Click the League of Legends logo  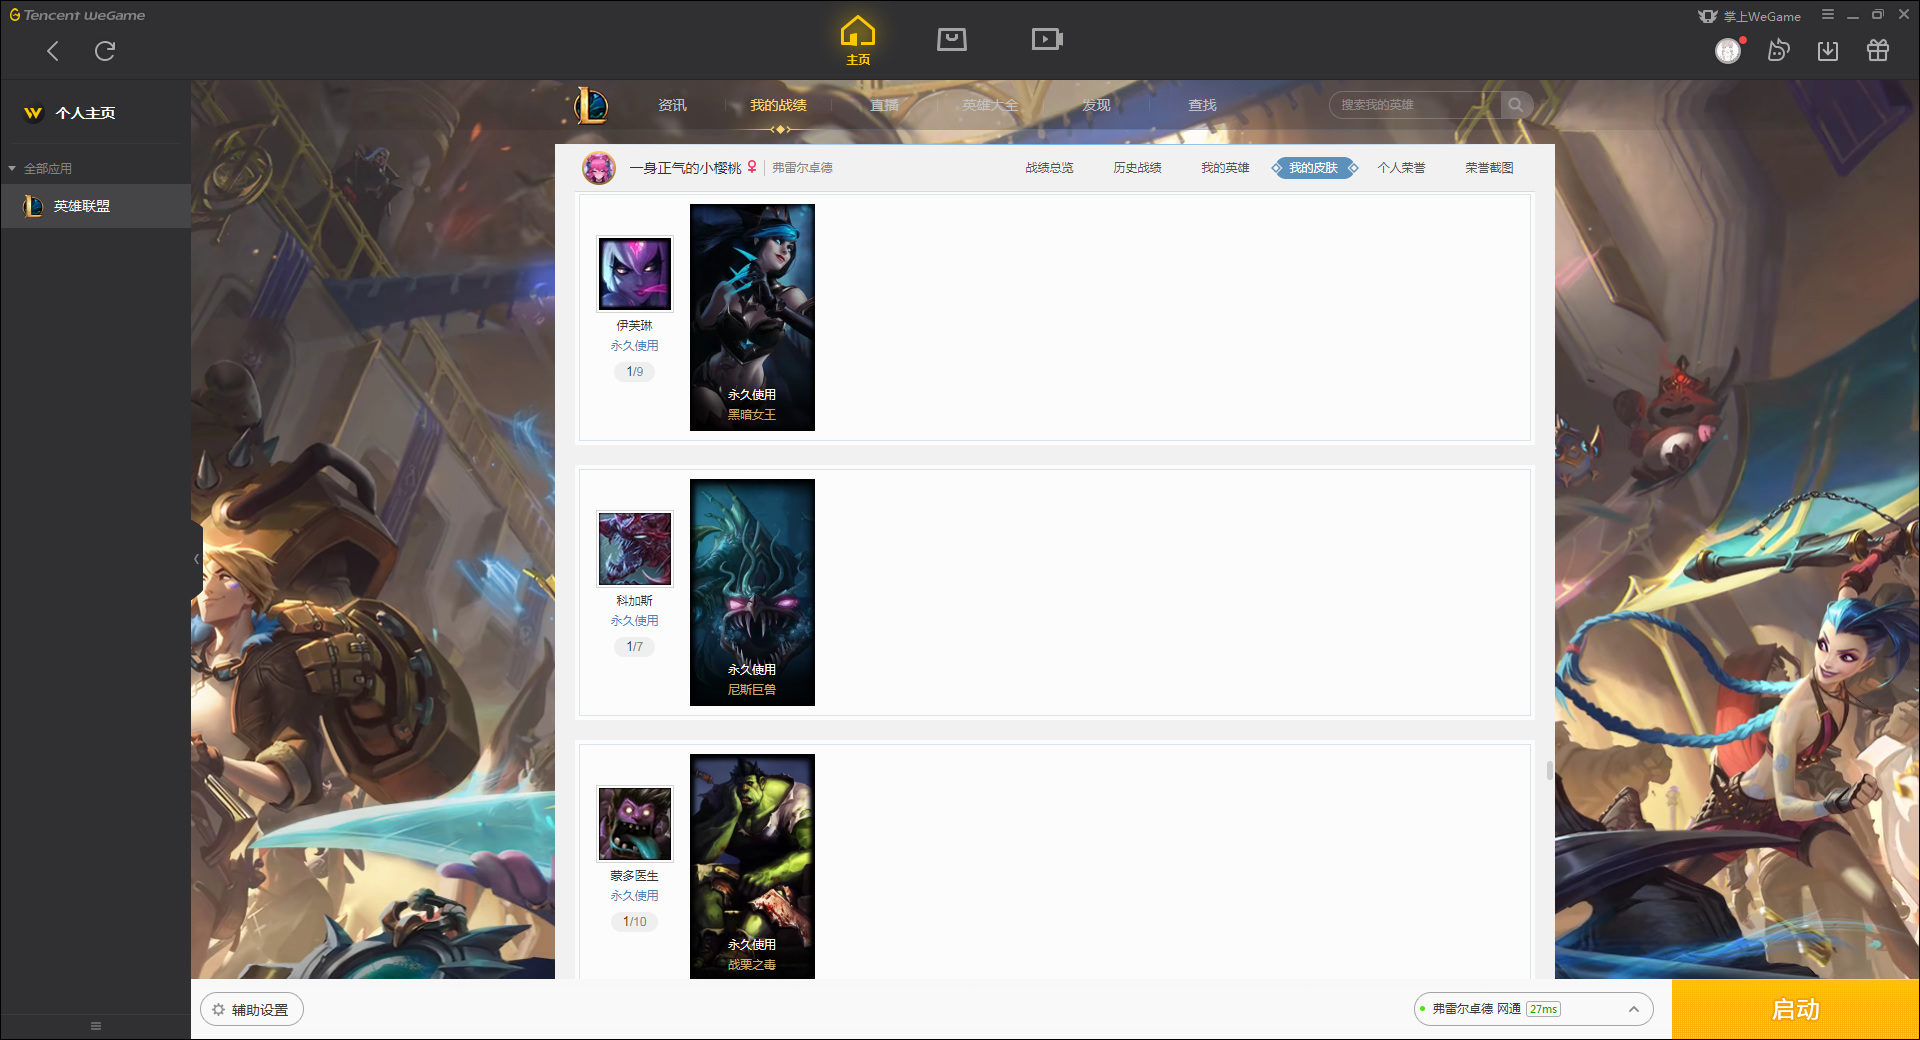(x=591, y=105)
